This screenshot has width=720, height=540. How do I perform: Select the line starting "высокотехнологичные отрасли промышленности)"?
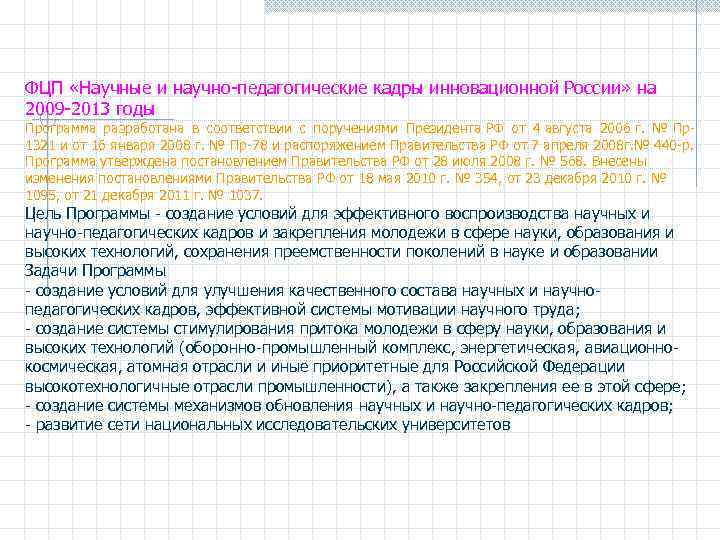coord(355,387)
